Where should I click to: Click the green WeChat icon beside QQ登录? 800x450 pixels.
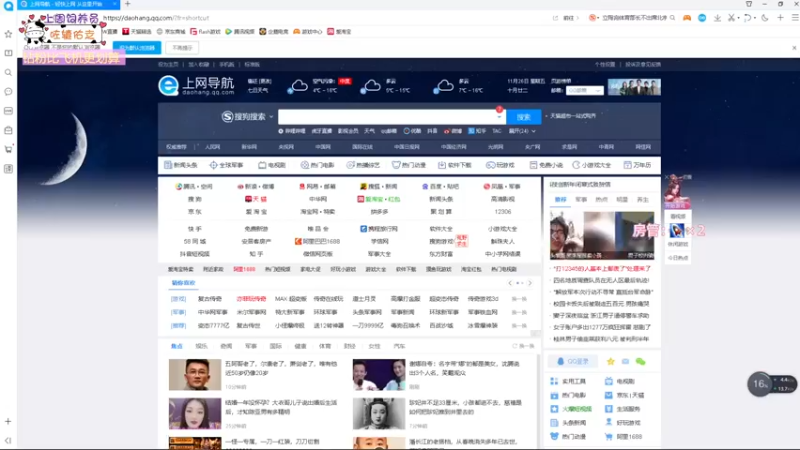click(x=640, y=362)
